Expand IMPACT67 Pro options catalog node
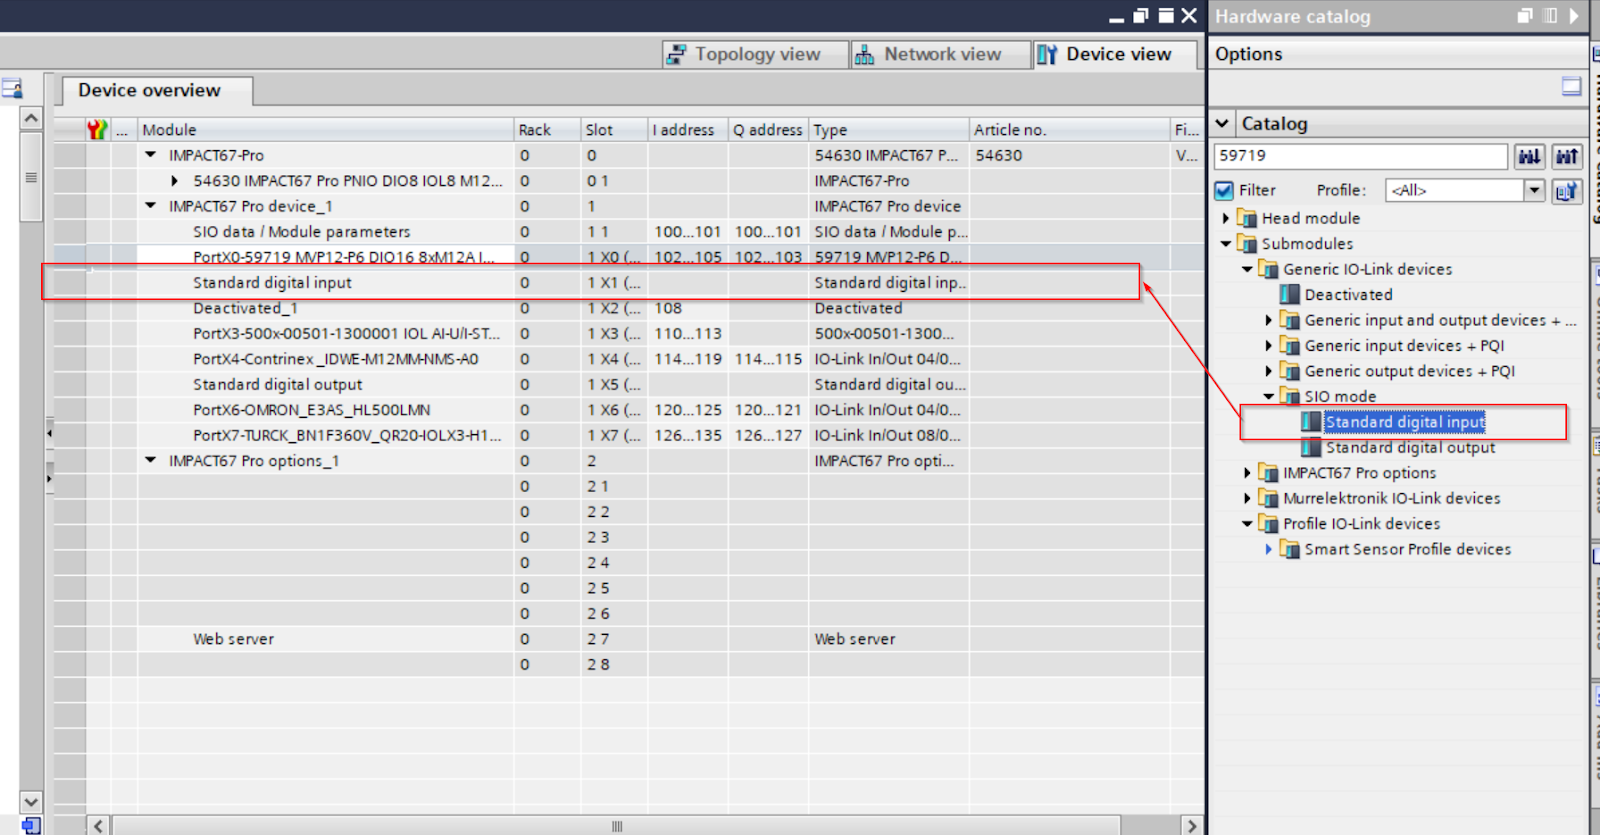 [x=1247, y=472]
